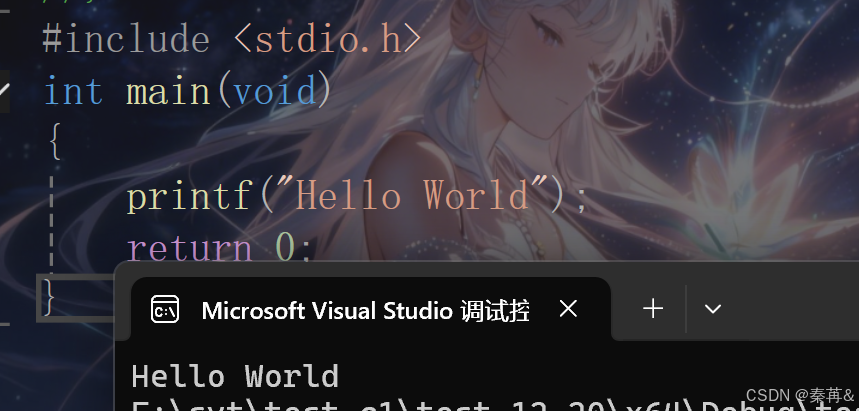Click the return keyword

point(189,248)
